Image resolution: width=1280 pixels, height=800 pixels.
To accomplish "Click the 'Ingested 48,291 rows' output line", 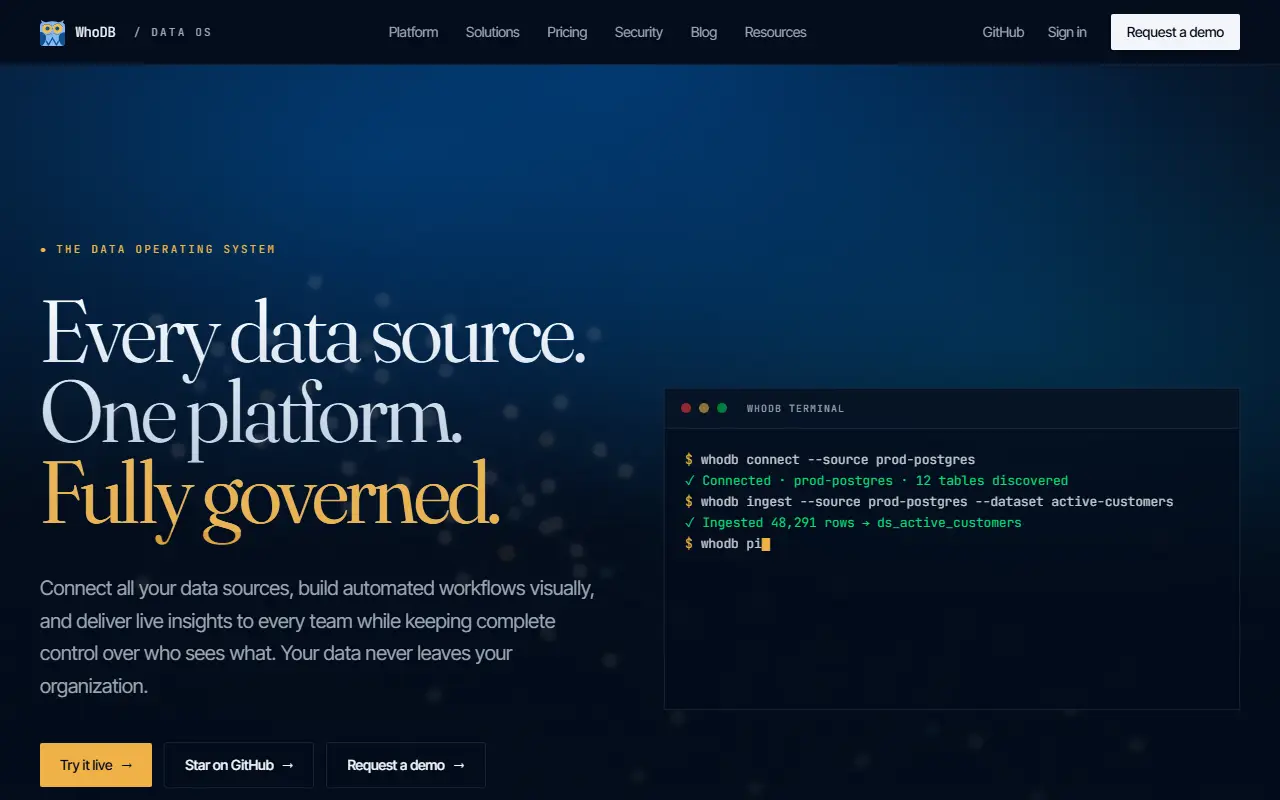I will [853, 523].
